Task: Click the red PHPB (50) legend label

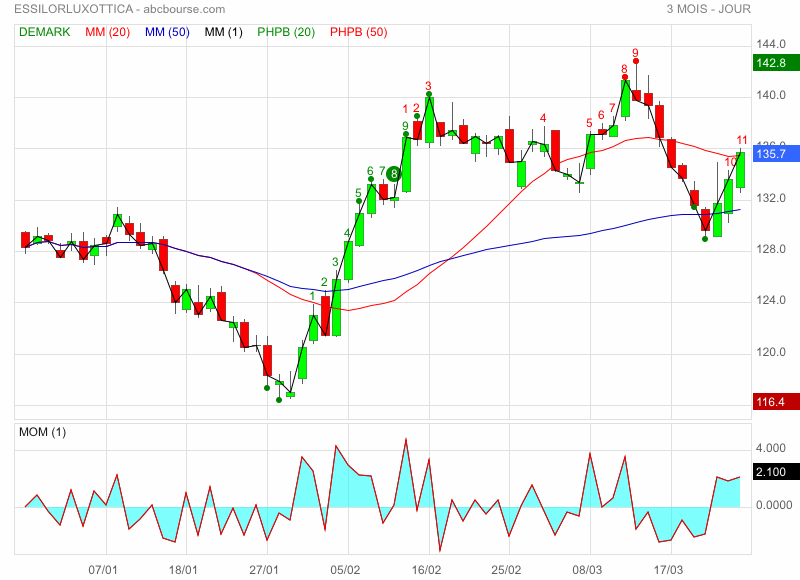Action: (x=359, y=32)
